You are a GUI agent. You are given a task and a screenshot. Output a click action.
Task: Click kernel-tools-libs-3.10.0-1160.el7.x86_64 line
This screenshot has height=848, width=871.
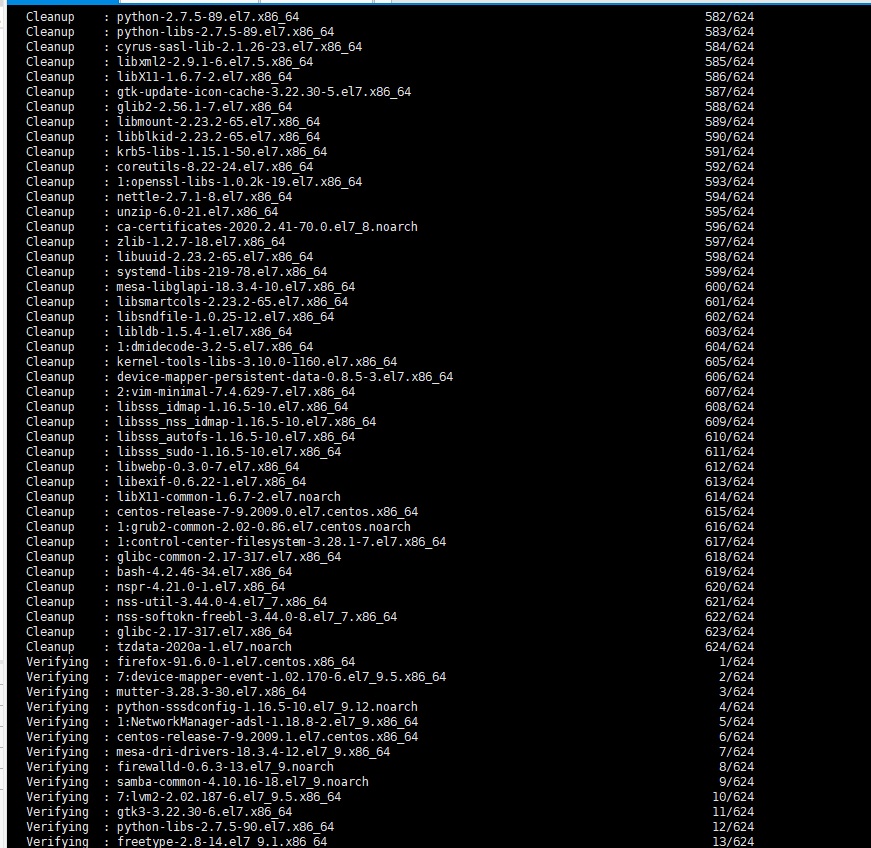click(257, 362)
